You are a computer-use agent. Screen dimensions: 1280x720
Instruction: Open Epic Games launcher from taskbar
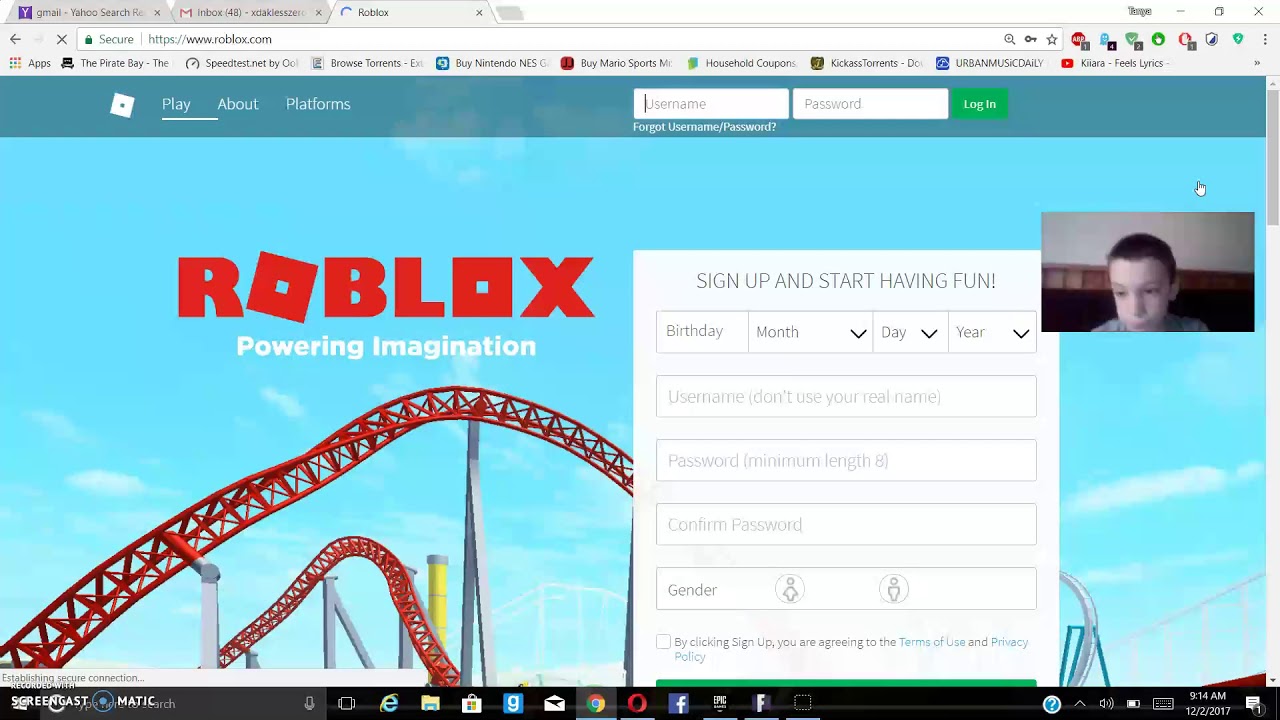pos(720,703)
